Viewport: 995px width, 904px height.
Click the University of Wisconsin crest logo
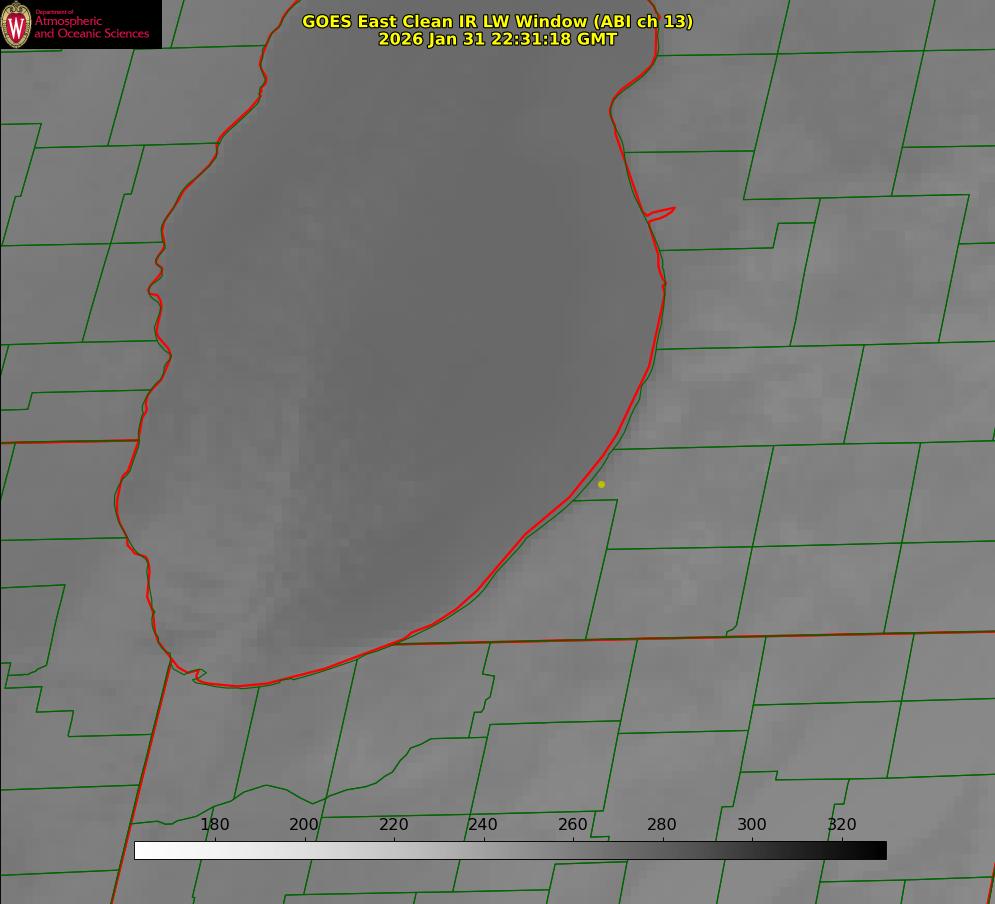click(16, 24)
